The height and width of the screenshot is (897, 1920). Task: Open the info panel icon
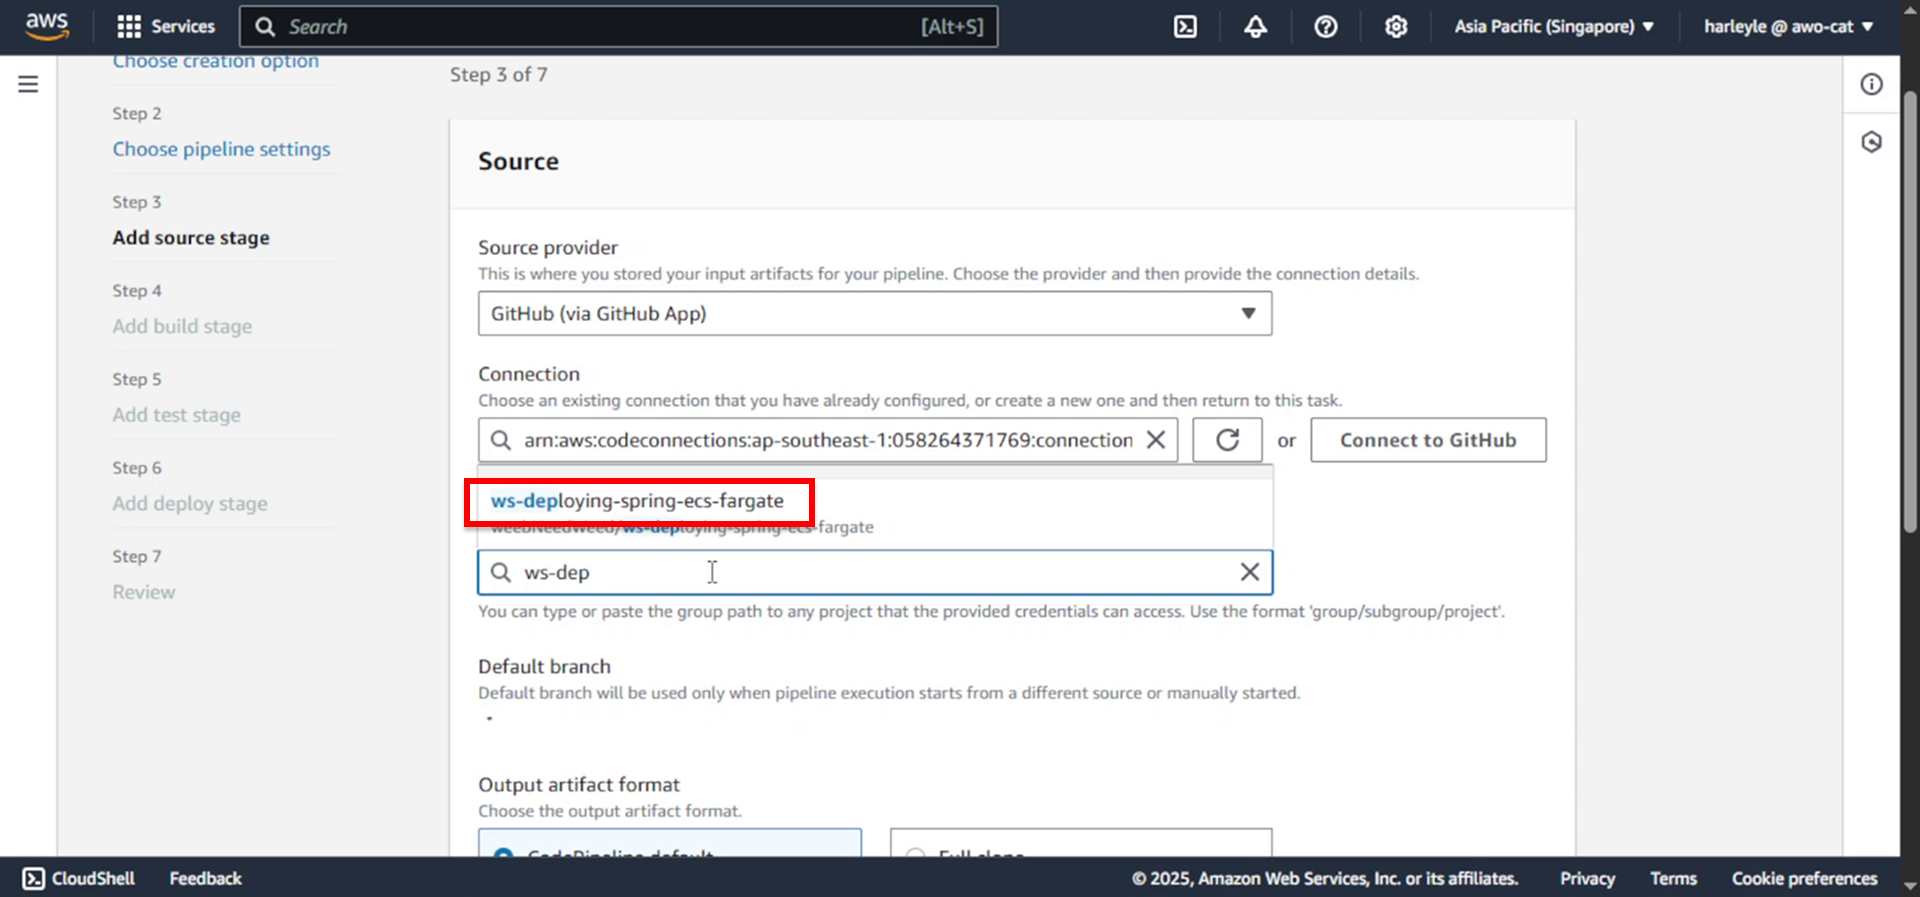[x=1871, y=84]
